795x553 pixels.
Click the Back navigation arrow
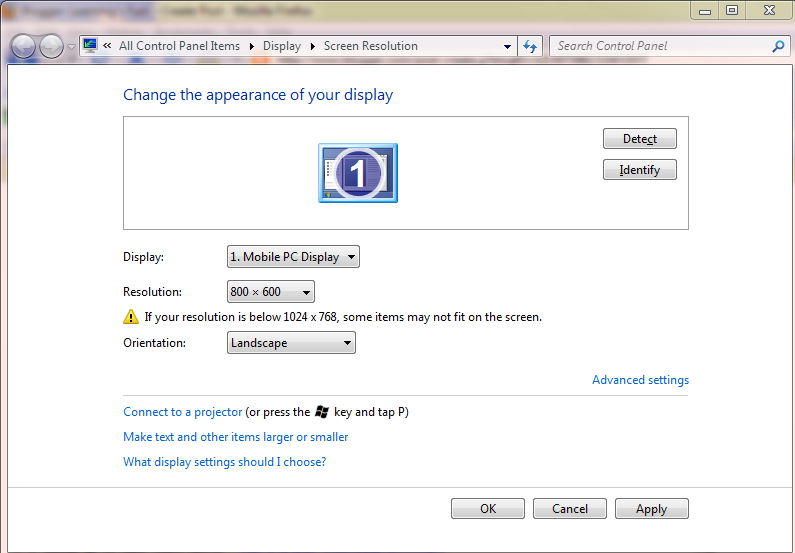(x=23, y=47)
